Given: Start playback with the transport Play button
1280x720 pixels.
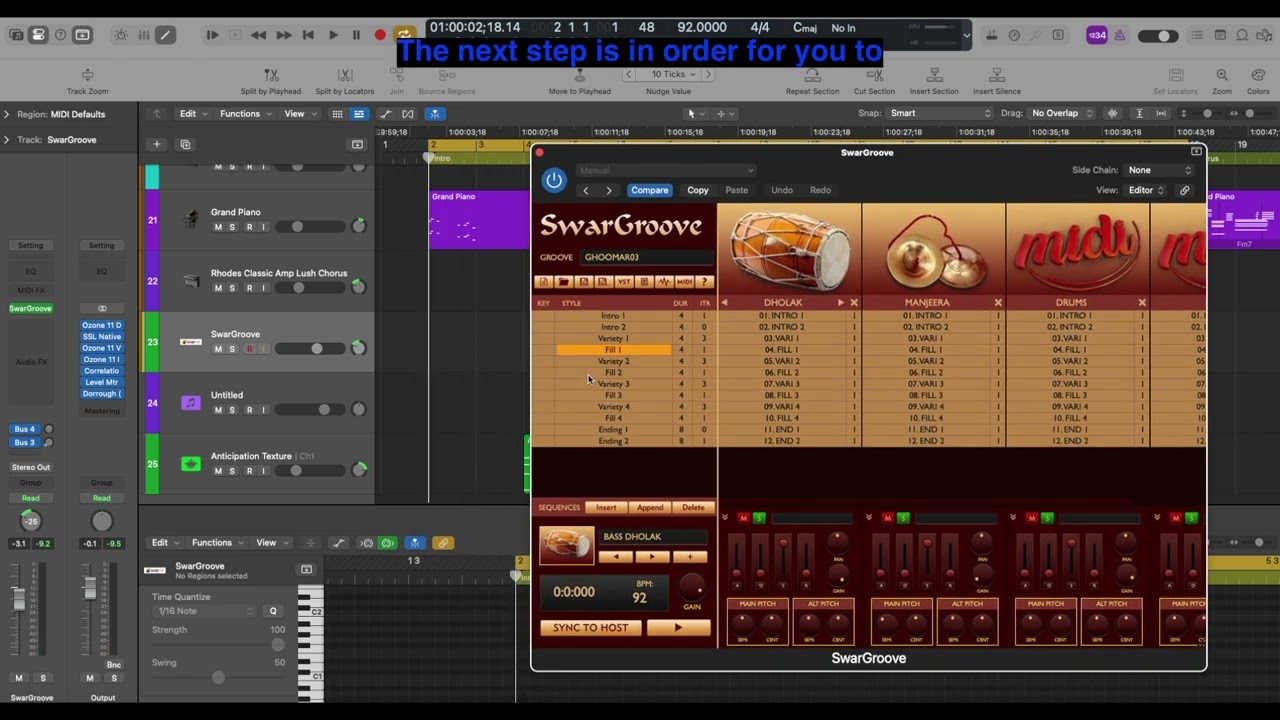Looking at the screenshot, I should click(x=333, y=35).
